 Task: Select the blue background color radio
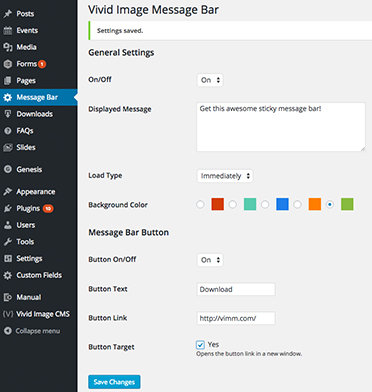point(265,204)
